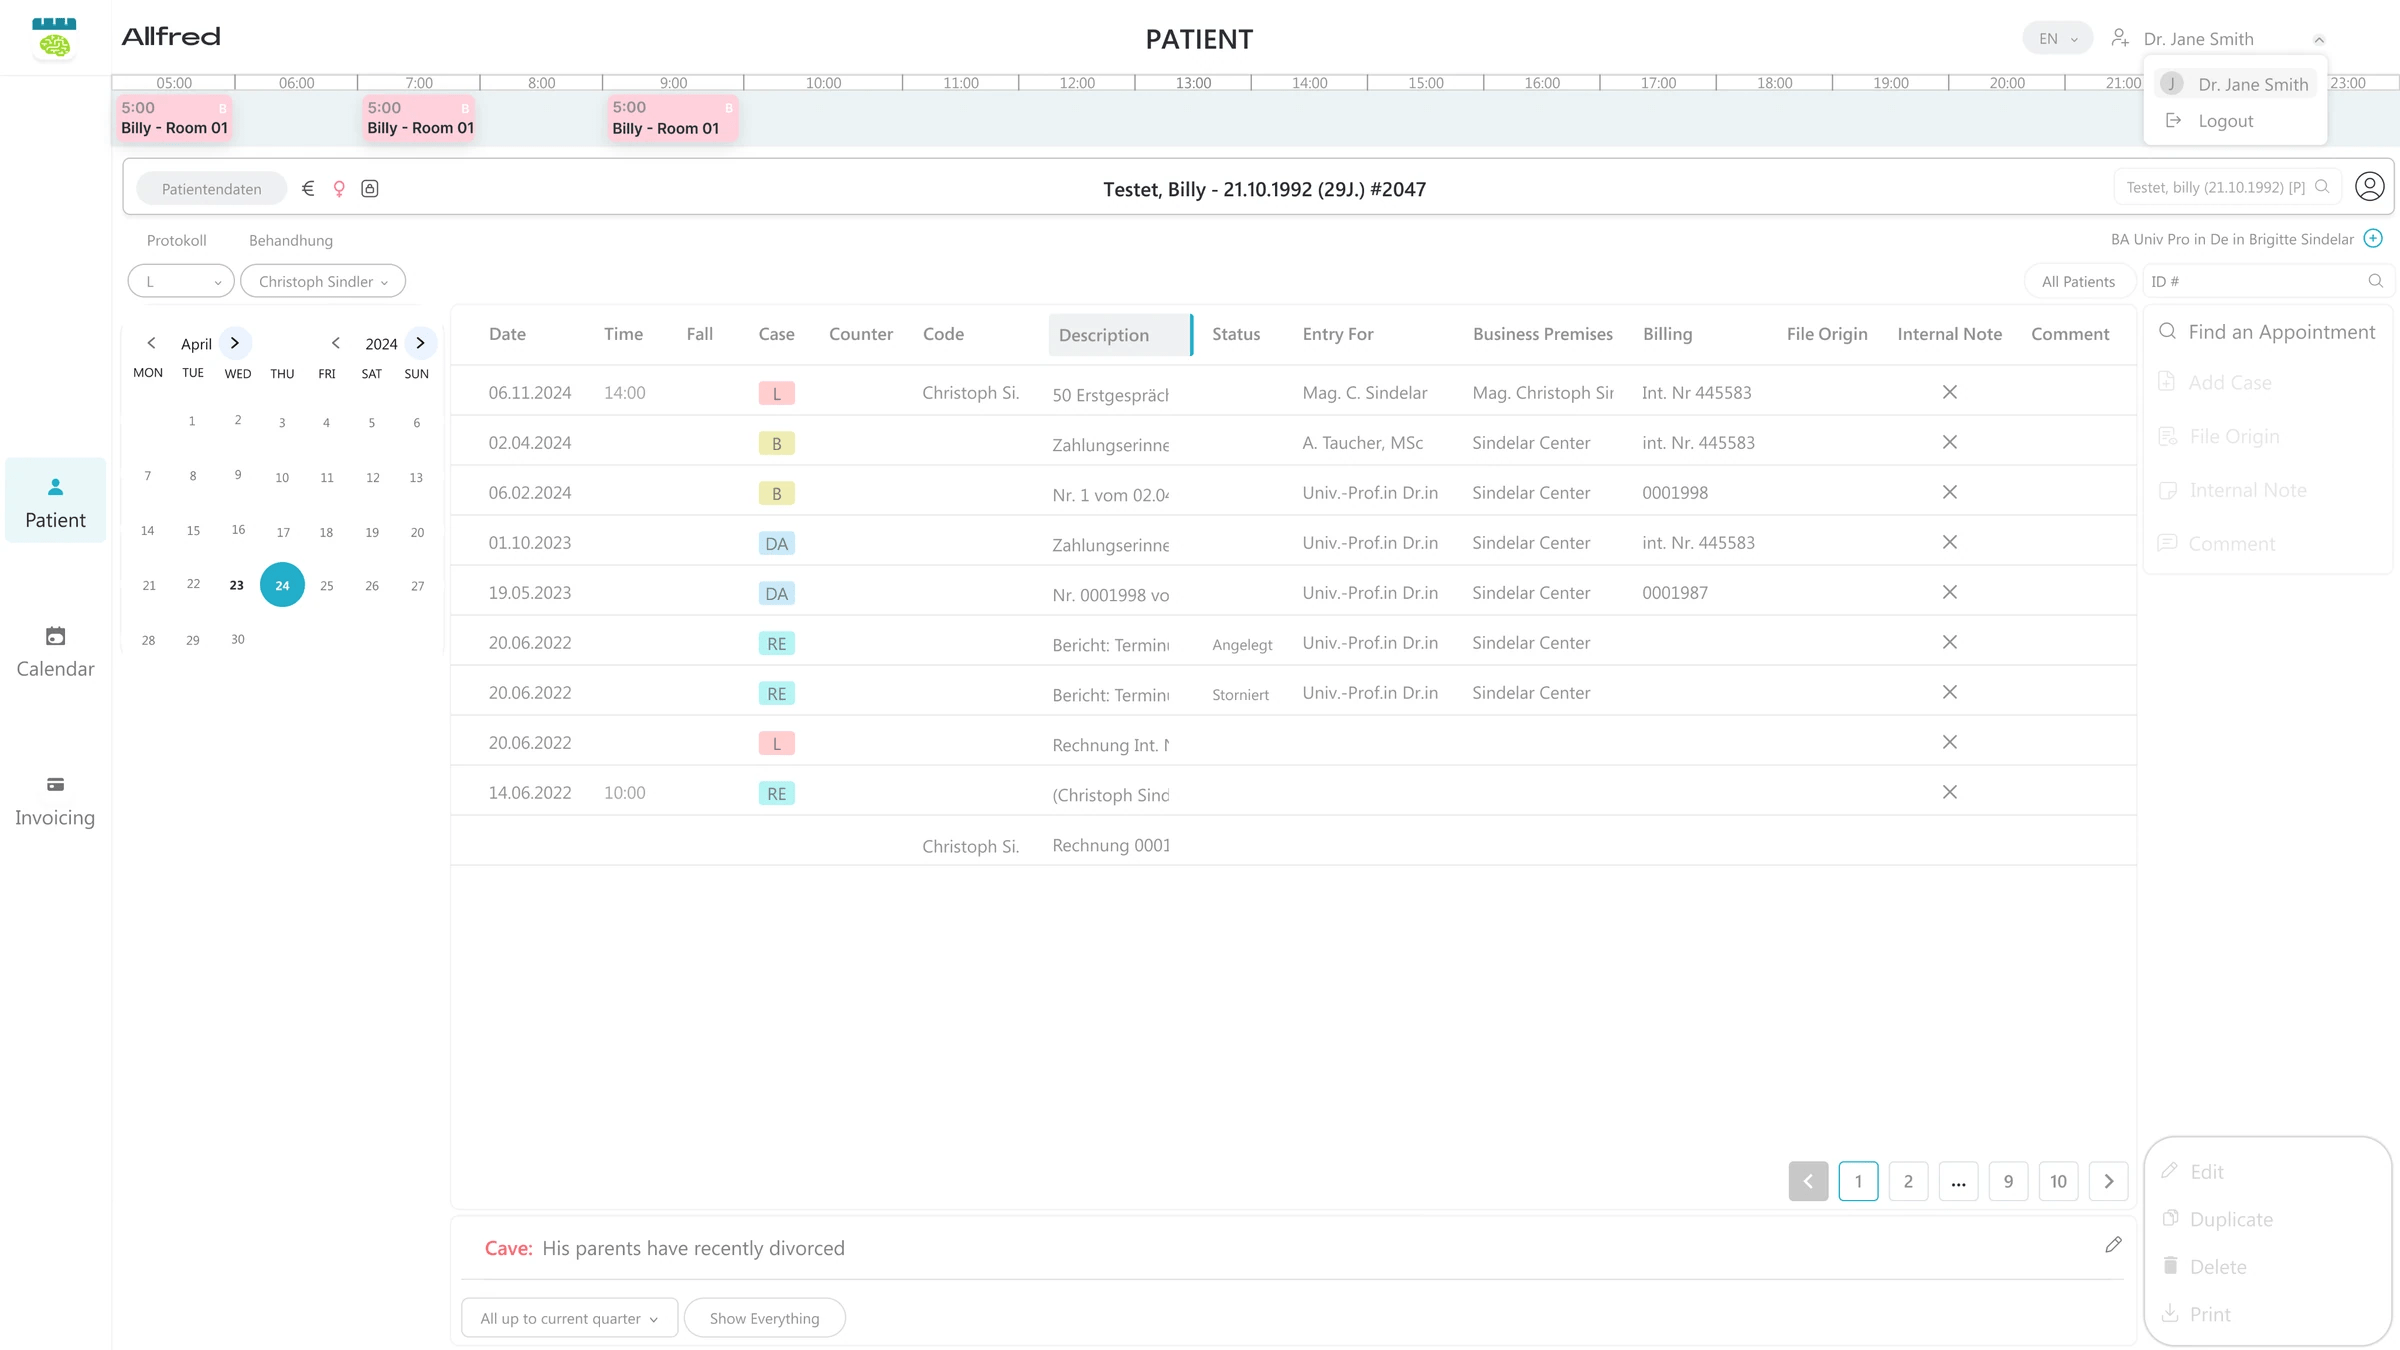Screen dimensions: 2400x1350
Task: Select April 23 in the calendar
Action: click(236, 585)
